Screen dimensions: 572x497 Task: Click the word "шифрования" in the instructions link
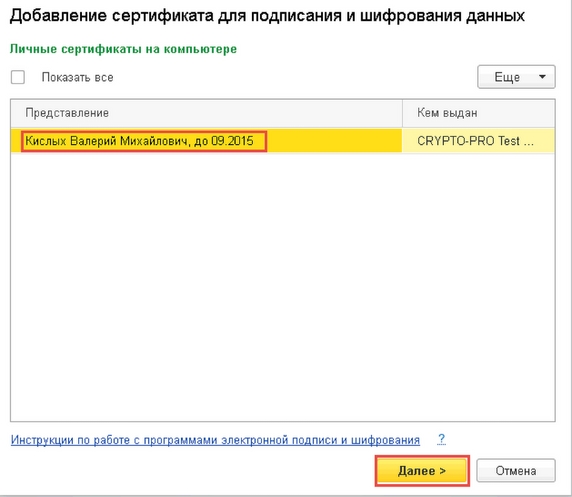pyautogui.click(x=385, y=440)
